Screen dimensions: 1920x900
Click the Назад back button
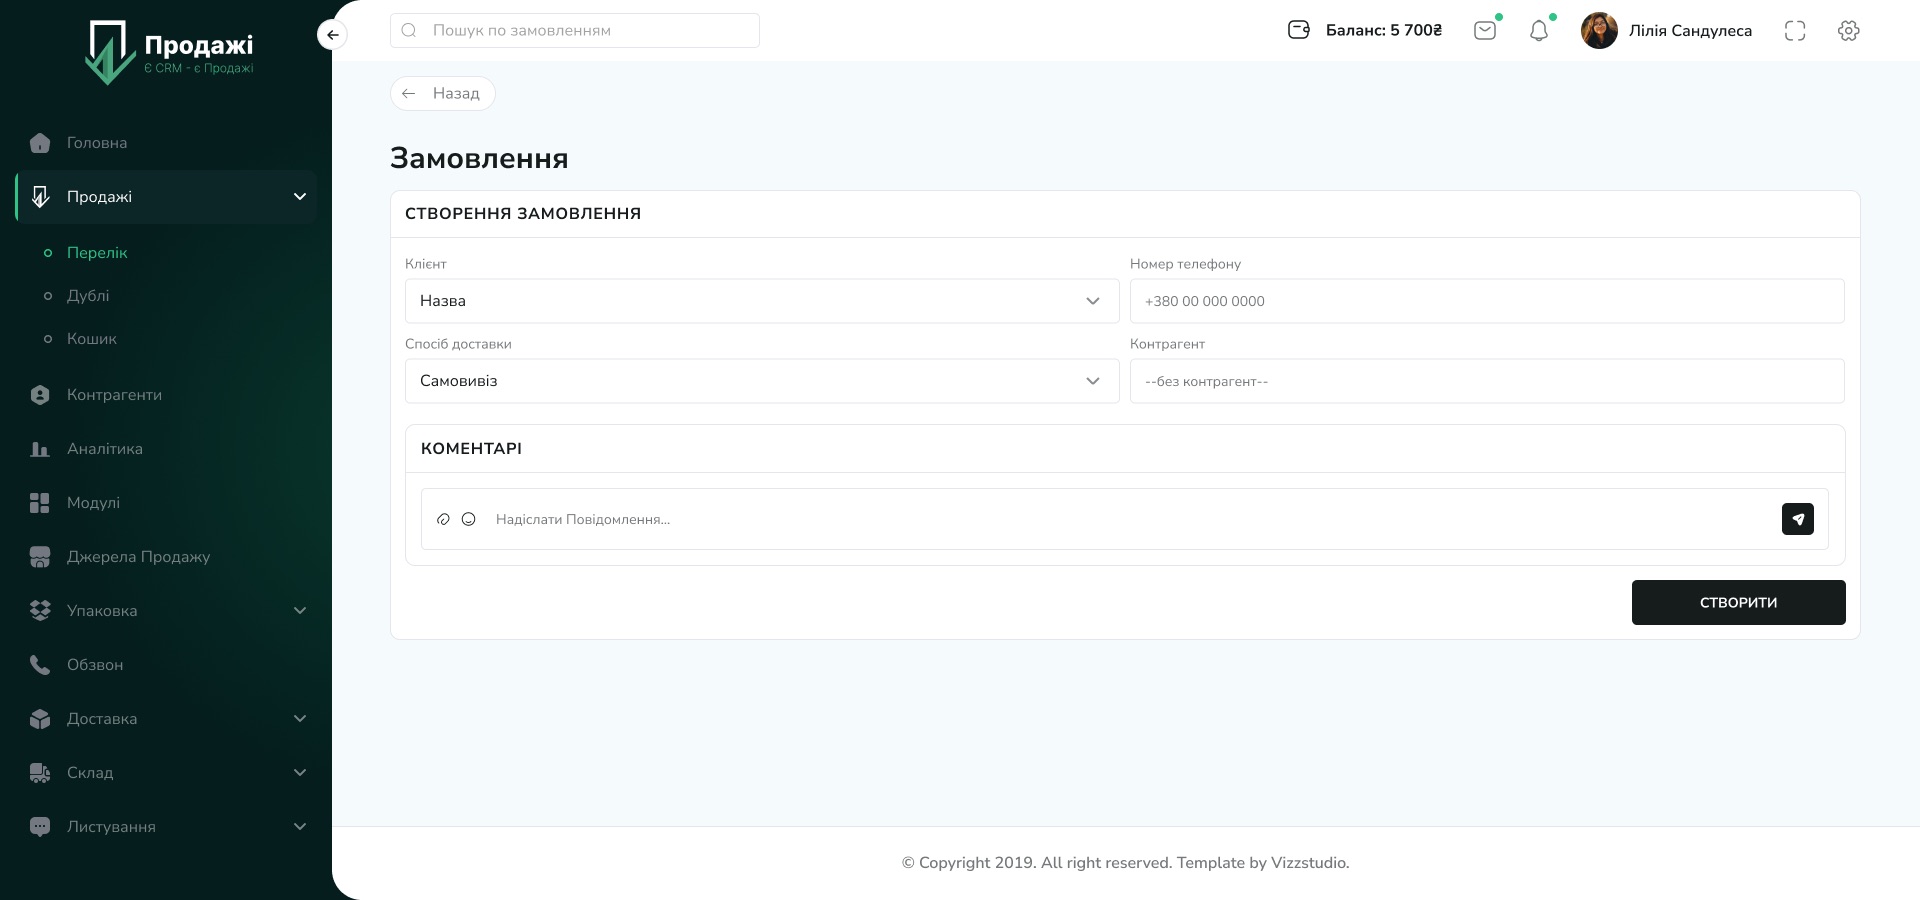click(x=442, y=93)
